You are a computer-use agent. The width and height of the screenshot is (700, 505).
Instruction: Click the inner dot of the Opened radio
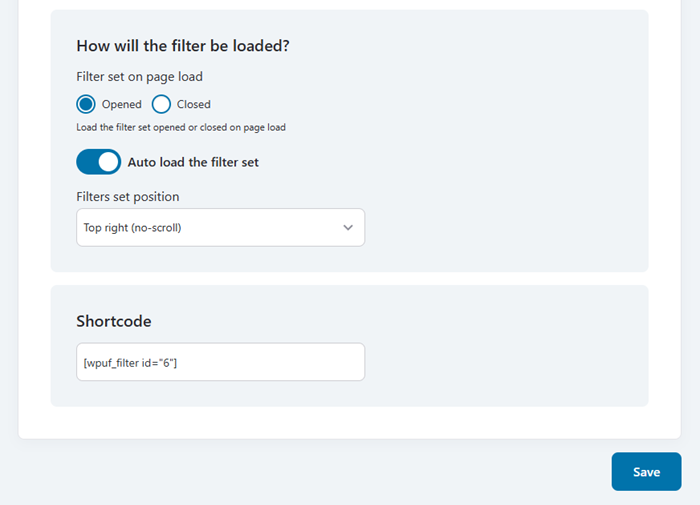point(86,104)
